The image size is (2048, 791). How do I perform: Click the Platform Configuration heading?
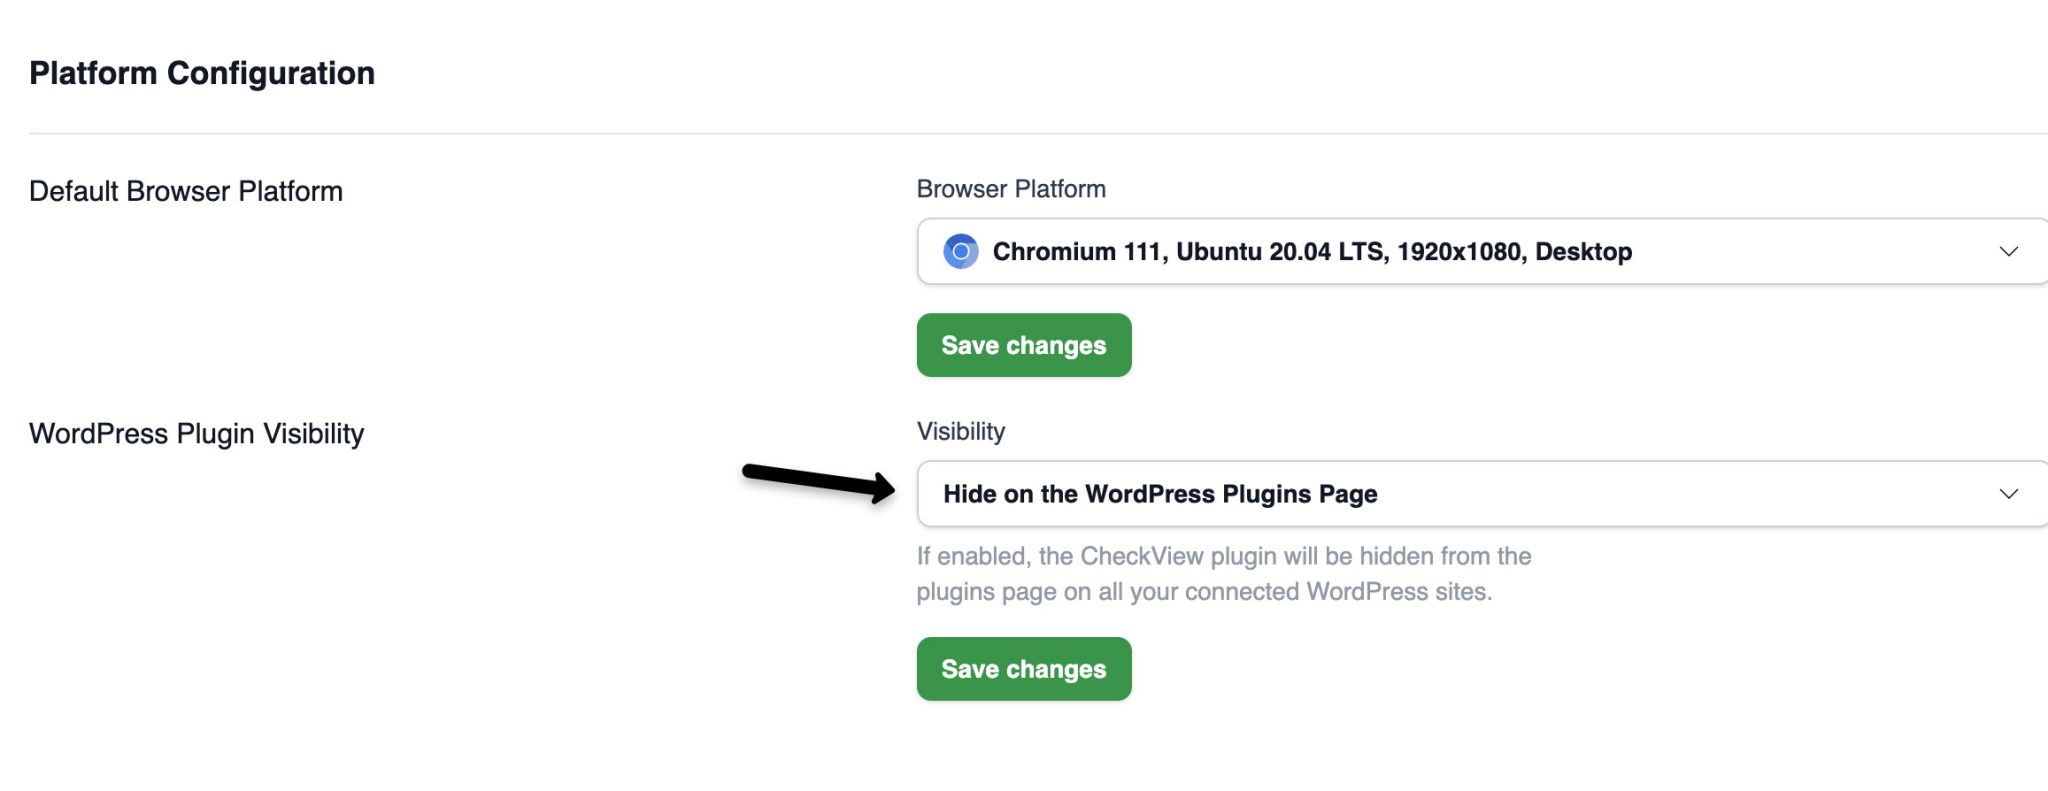point(202,71)
